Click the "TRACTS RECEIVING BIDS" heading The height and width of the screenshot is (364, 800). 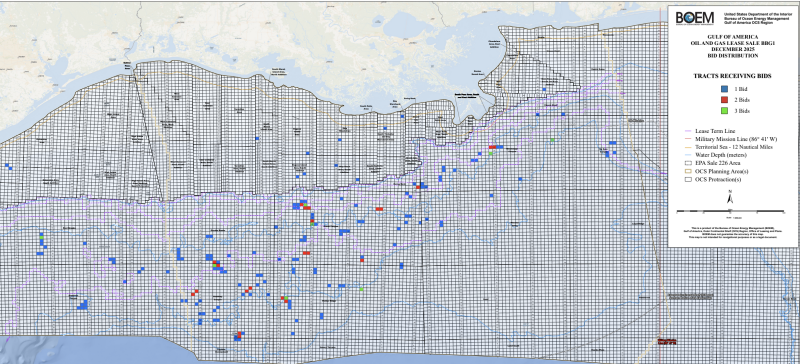pos(732,76)
